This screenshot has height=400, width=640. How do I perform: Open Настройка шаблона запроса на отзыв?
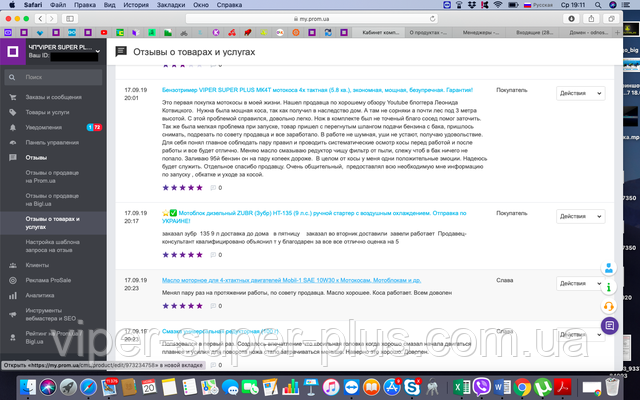pos(52,246)
